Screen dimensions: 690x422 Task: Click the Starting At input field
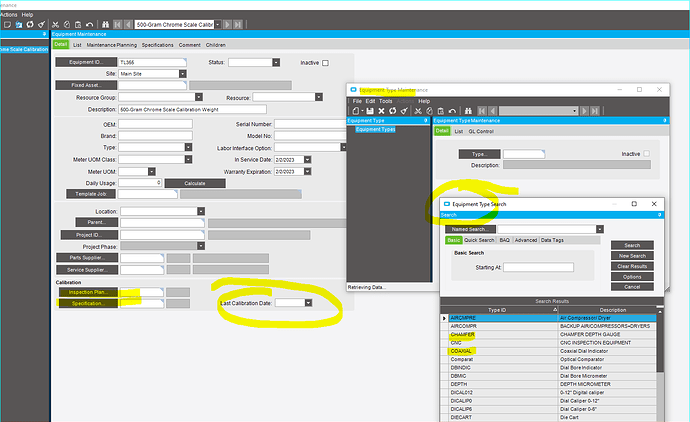coord(539,267)
